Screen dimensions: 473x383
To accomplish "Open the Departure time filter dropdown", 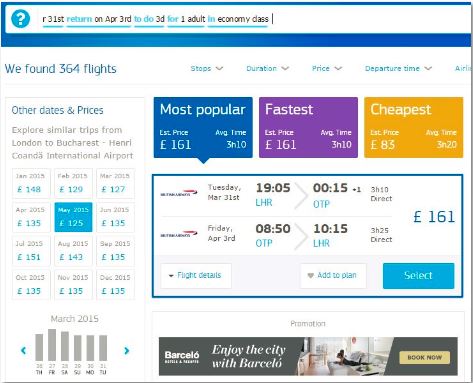I will click(398, 68).
